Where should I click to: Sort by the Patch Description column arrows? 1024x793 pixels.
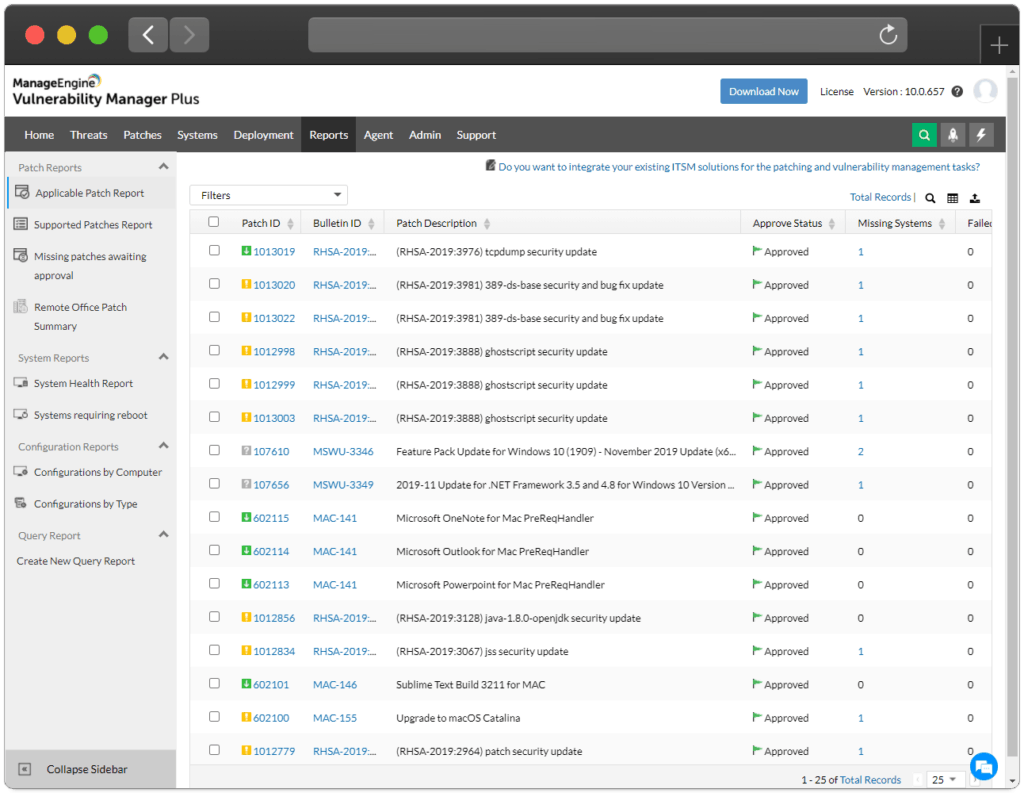click(x=487, y=224)
